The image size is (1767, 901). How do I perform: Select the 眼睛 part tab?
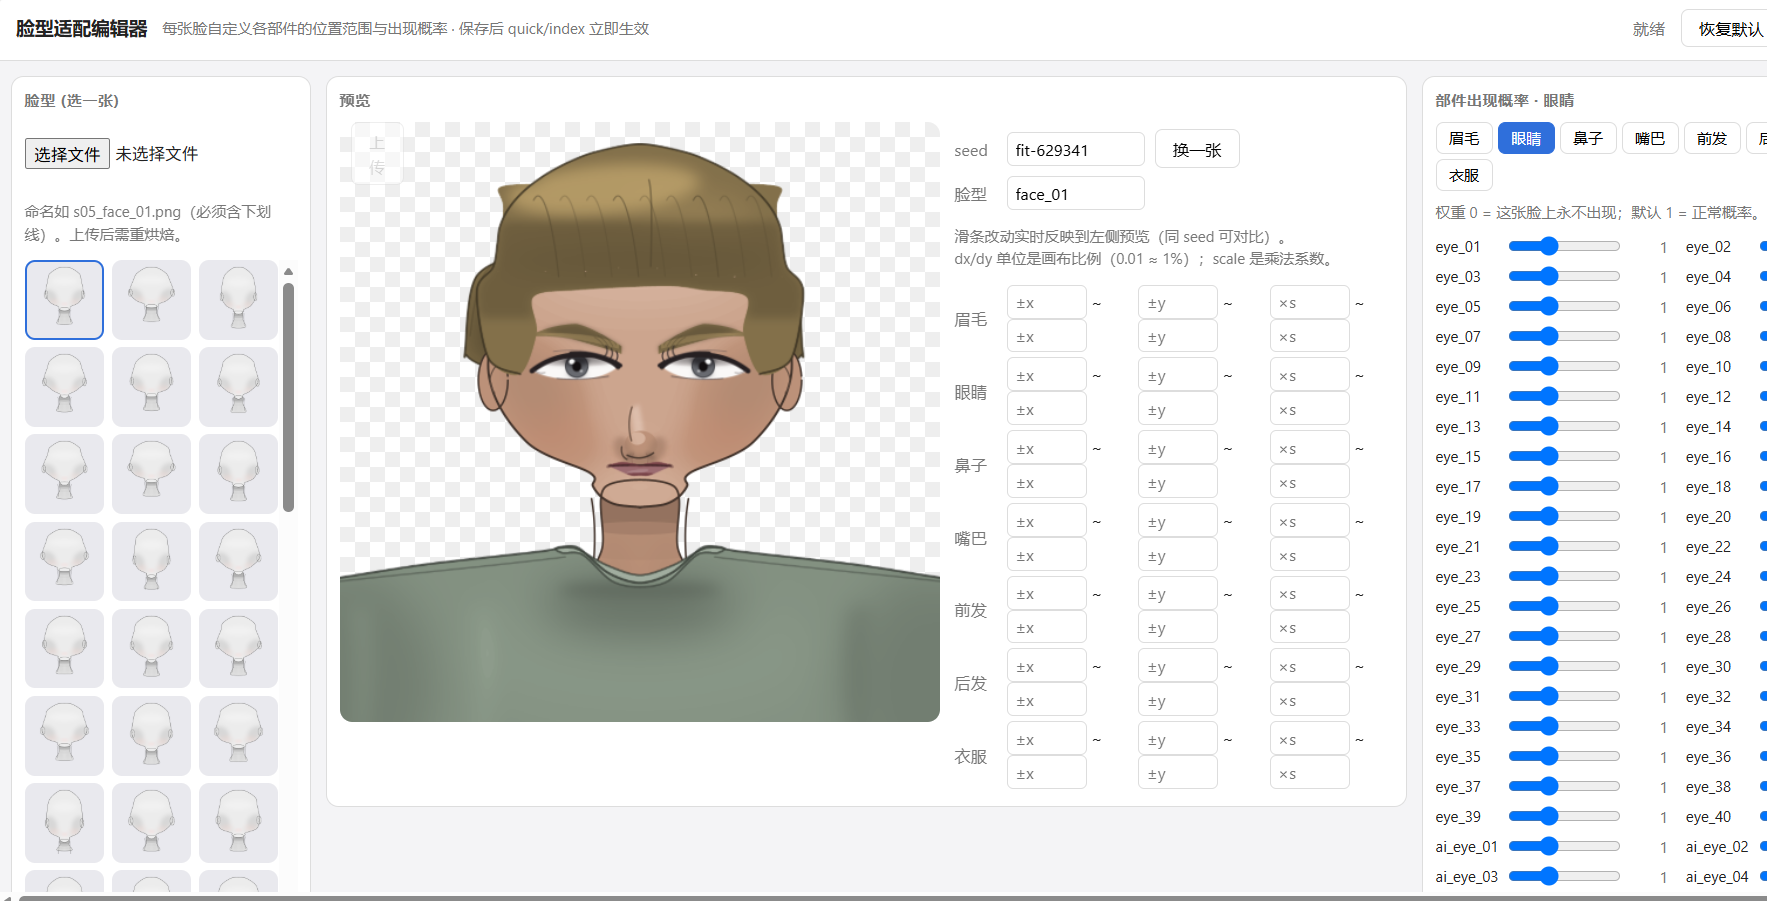pyautogui.click(x=1526, y=138)
